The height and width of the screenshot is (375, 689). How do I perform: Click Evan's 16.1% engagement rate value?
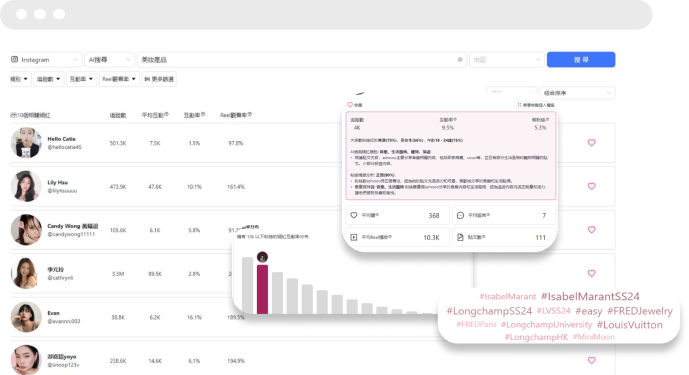point(194,317)
